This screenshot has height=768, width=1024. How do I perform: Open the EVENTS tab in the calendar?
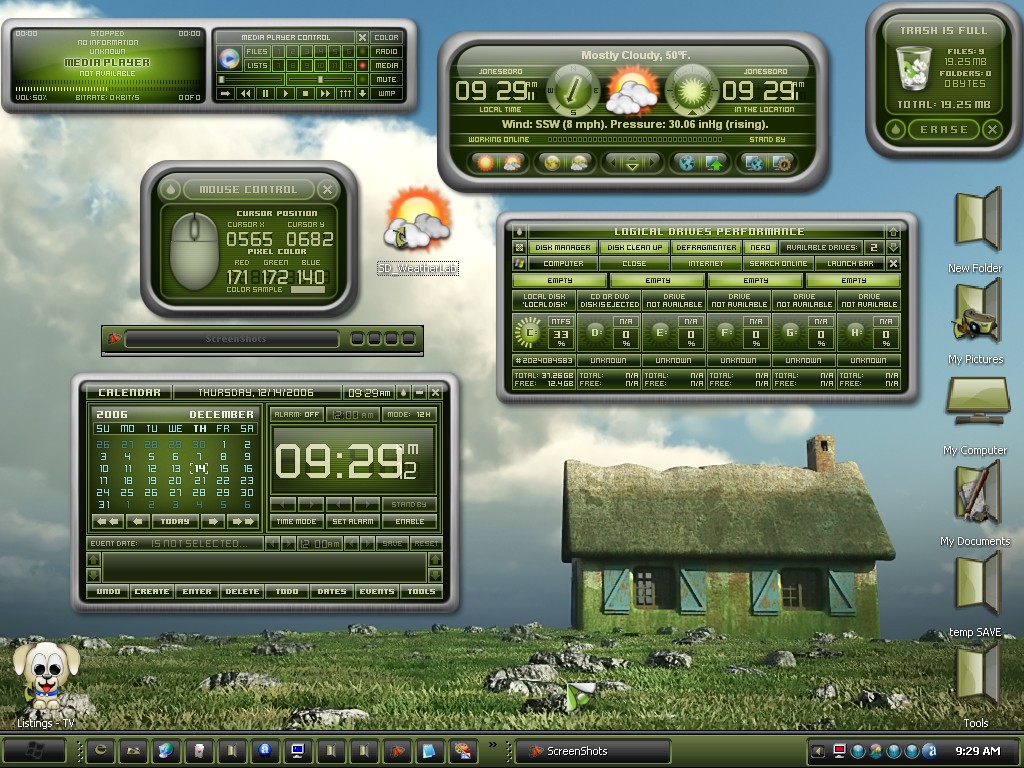377,592
